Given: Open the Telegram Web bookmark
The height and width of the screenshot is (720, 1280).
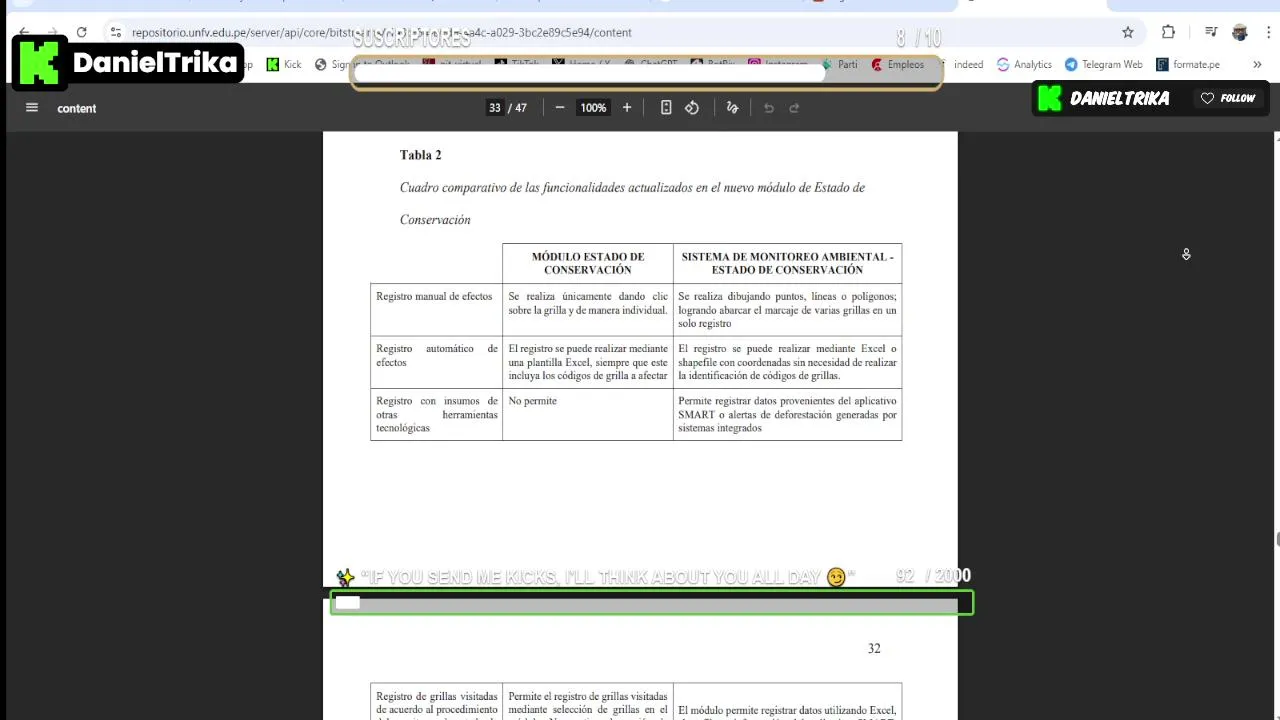Looking at the screenshot, I should click(1103, 64).
